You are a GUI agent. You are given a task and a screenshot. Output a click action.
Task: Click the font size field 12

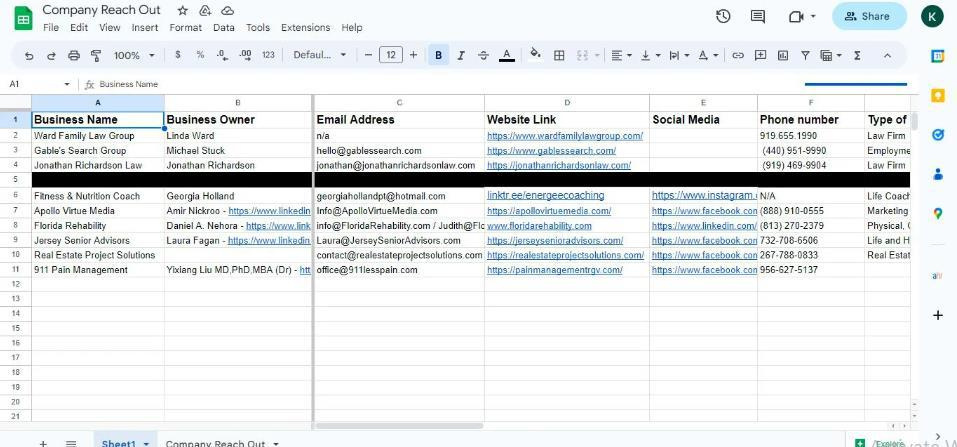(x=391, y=55)
